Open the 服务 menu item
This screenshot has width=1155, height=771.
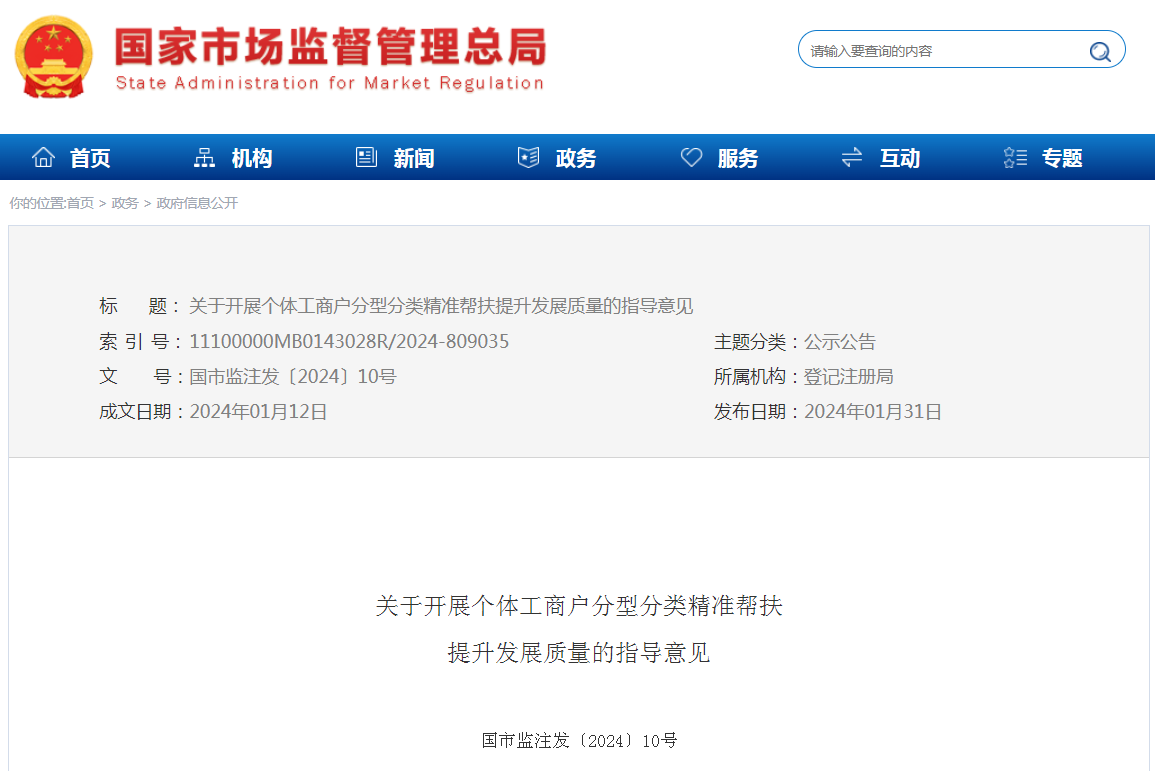coord(738,158)
